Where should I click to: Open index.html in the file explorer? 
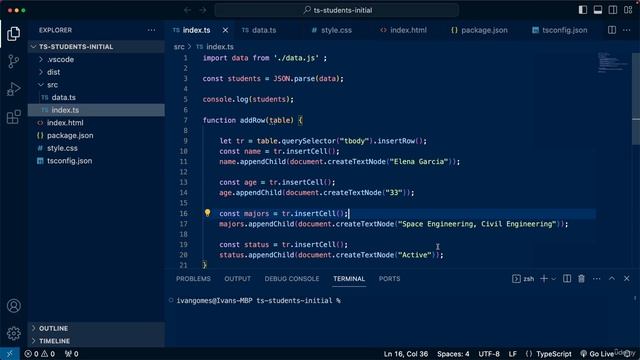97,123
